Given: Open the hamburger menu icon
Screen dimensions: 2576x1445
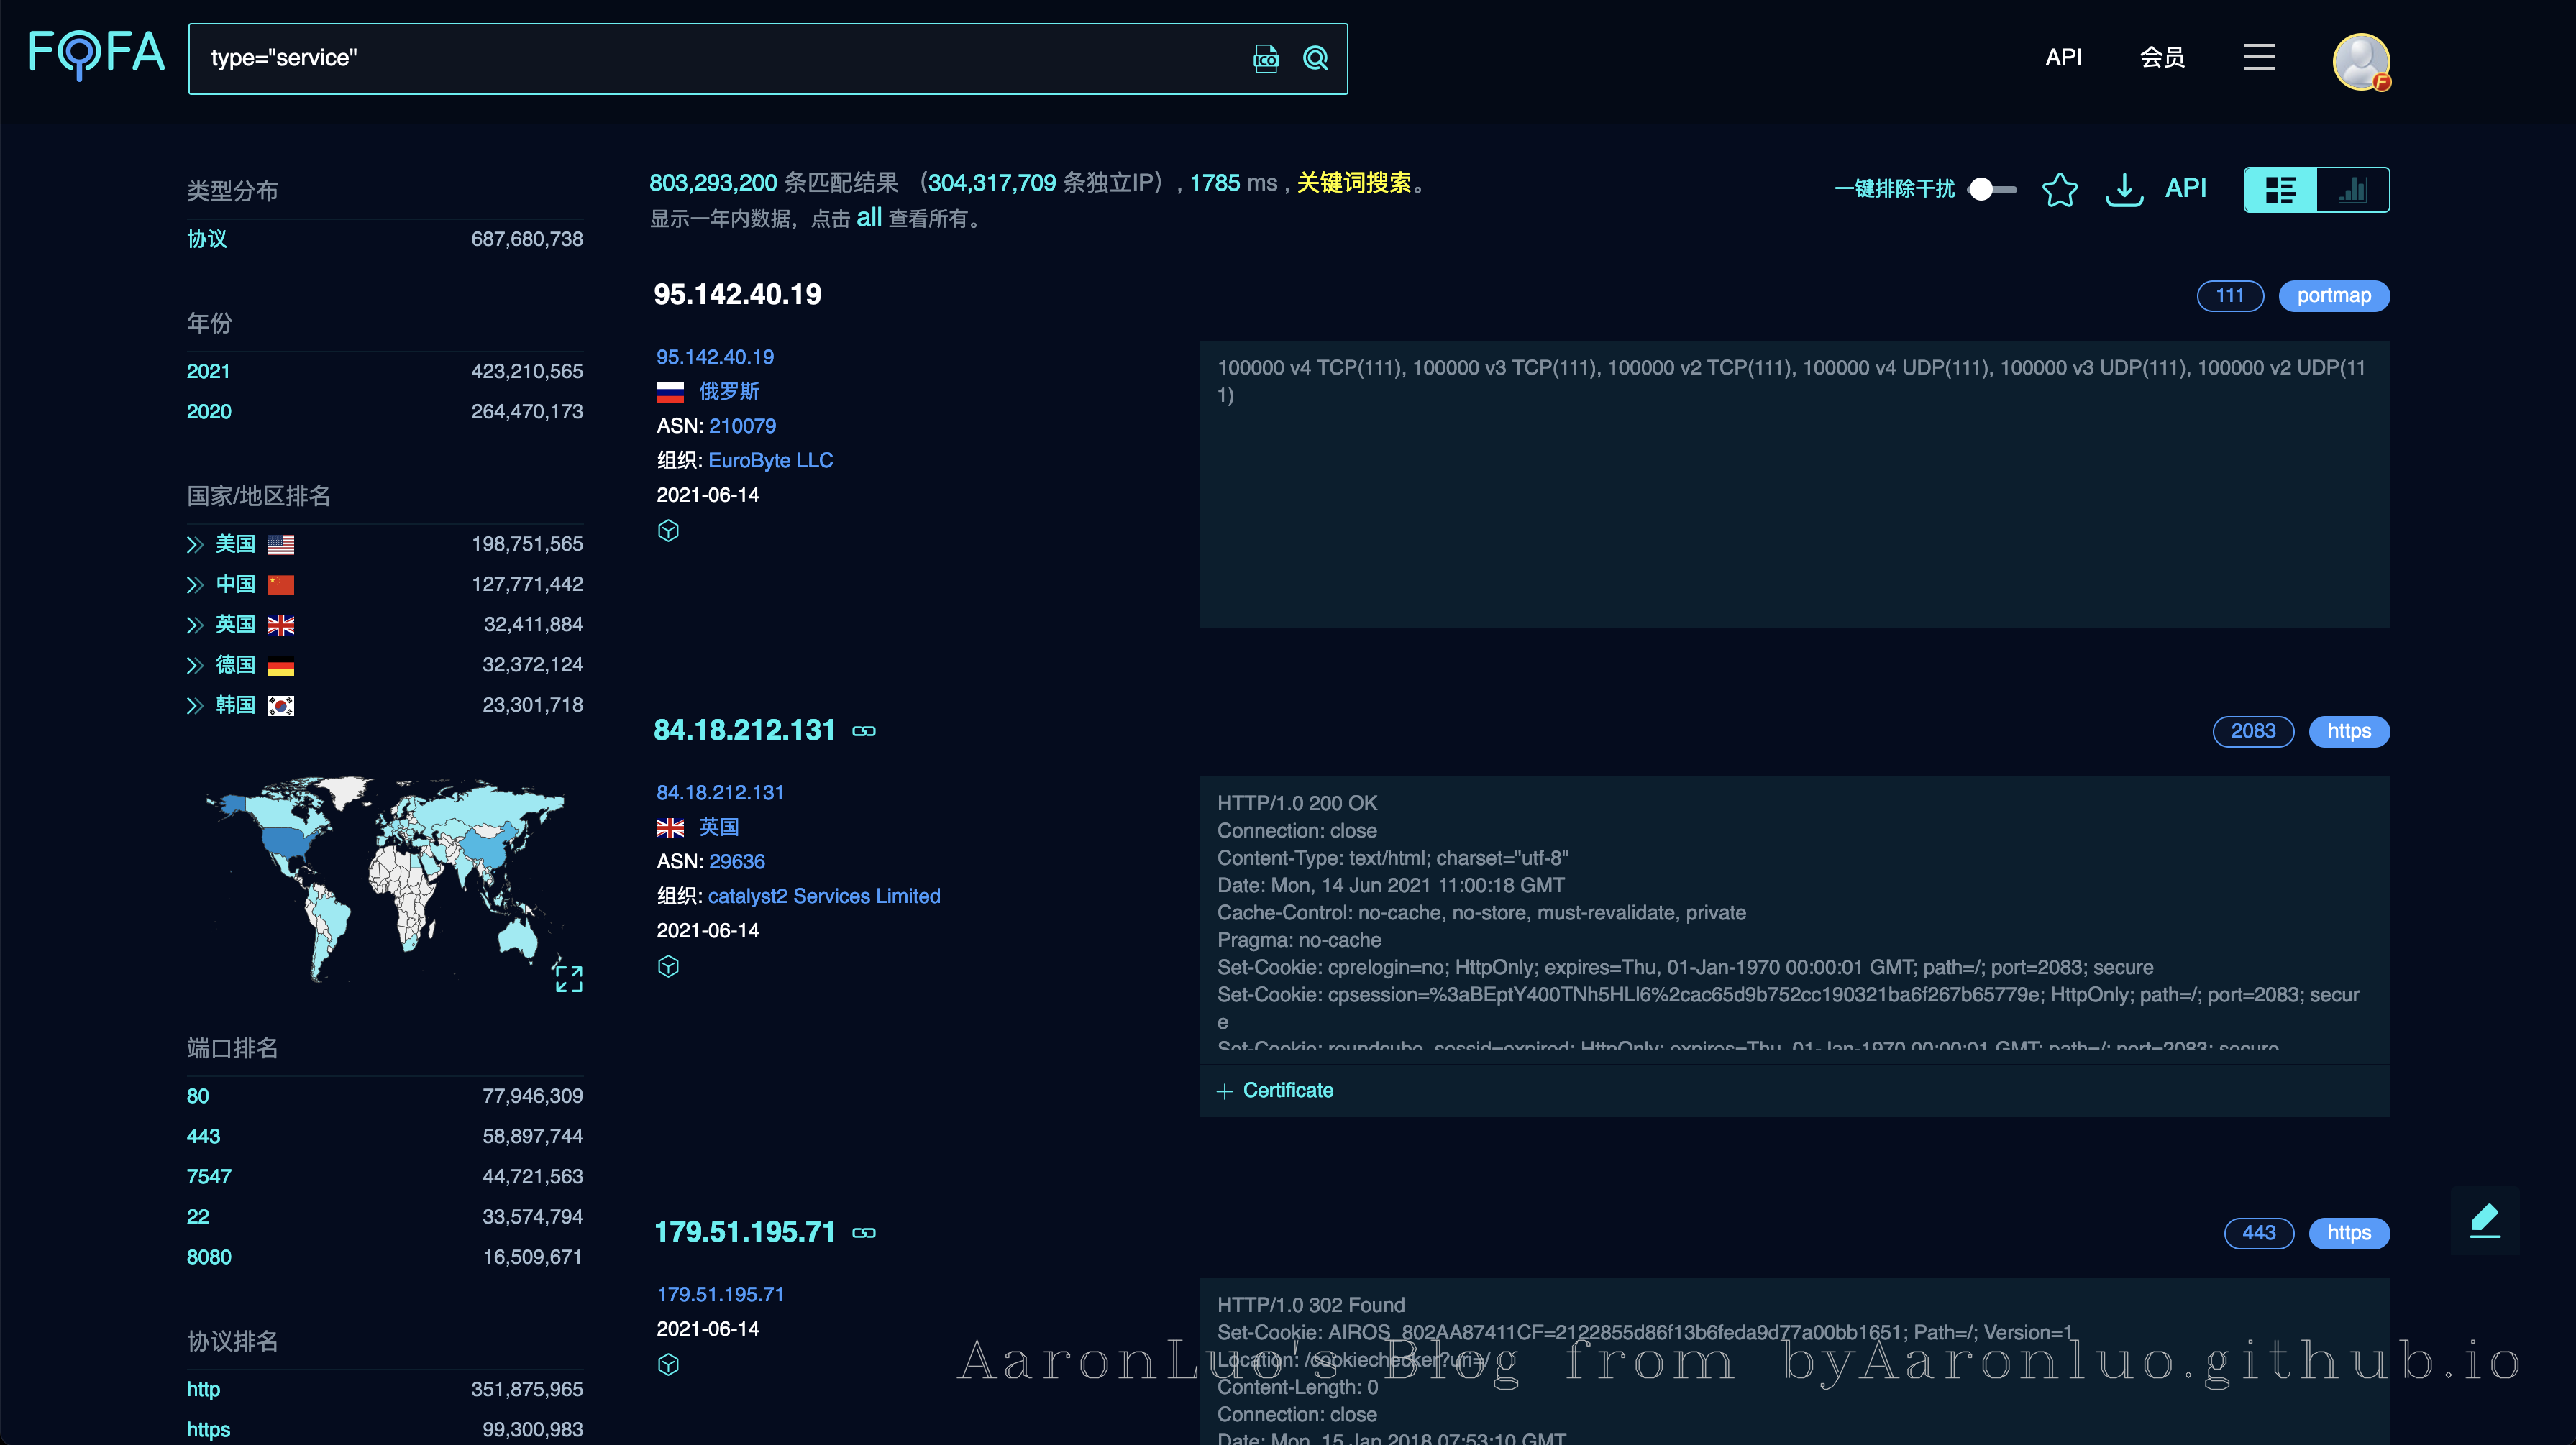Looking at the screenshot, I should click(2259, 57).
